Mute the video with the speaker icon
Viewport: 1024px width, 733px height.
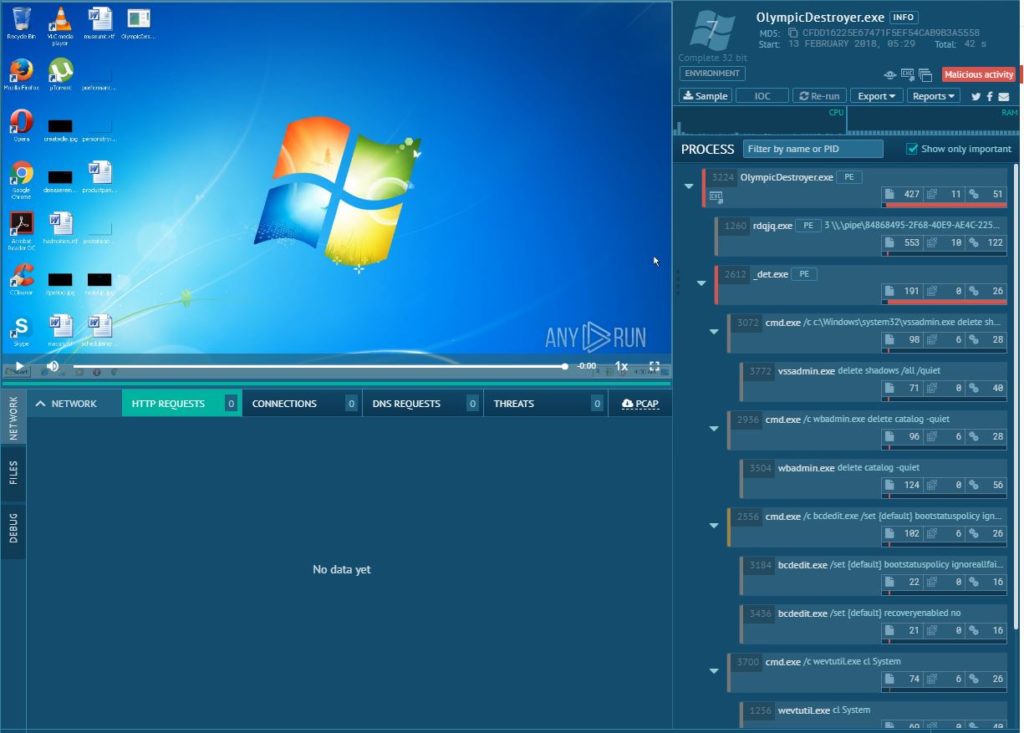52,366
